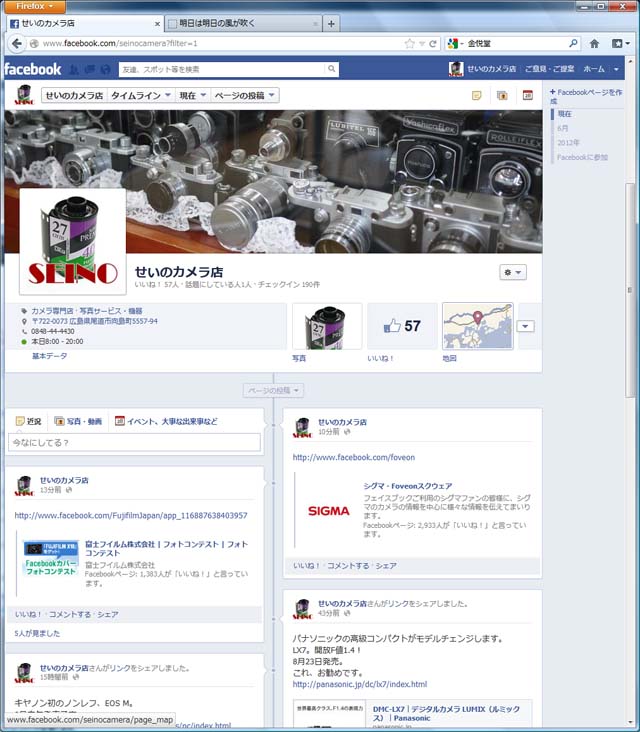This screenshot has height=732, width=640.
Task: Click the Firefox application menu button
Action: click(33, 6)
